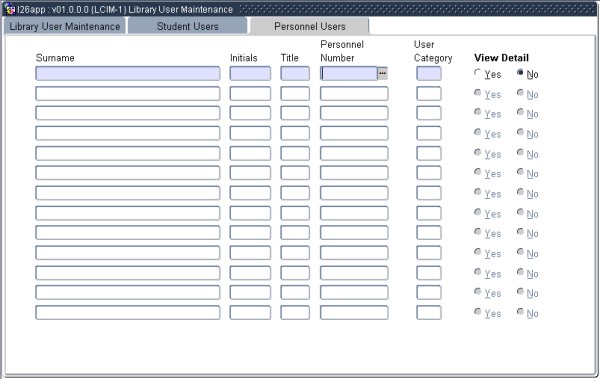Click the second row Surname field
The height and width of the screenshot is (379, 600).
[128, 93]
